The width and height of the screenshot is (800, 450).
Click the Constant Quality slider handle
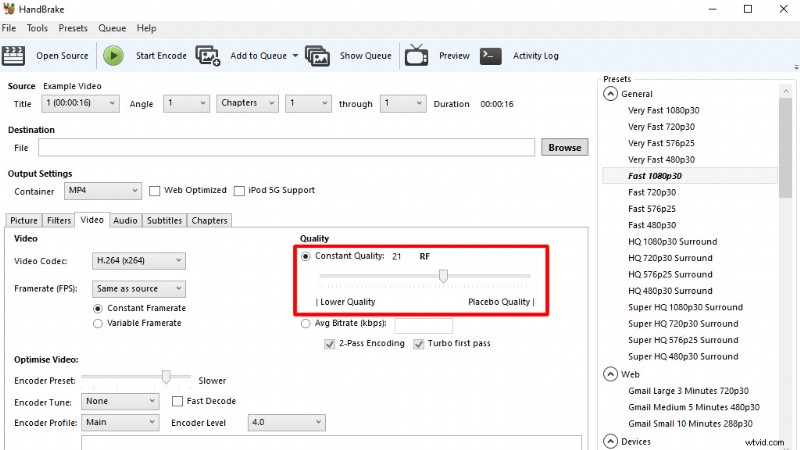pos(443,276)
